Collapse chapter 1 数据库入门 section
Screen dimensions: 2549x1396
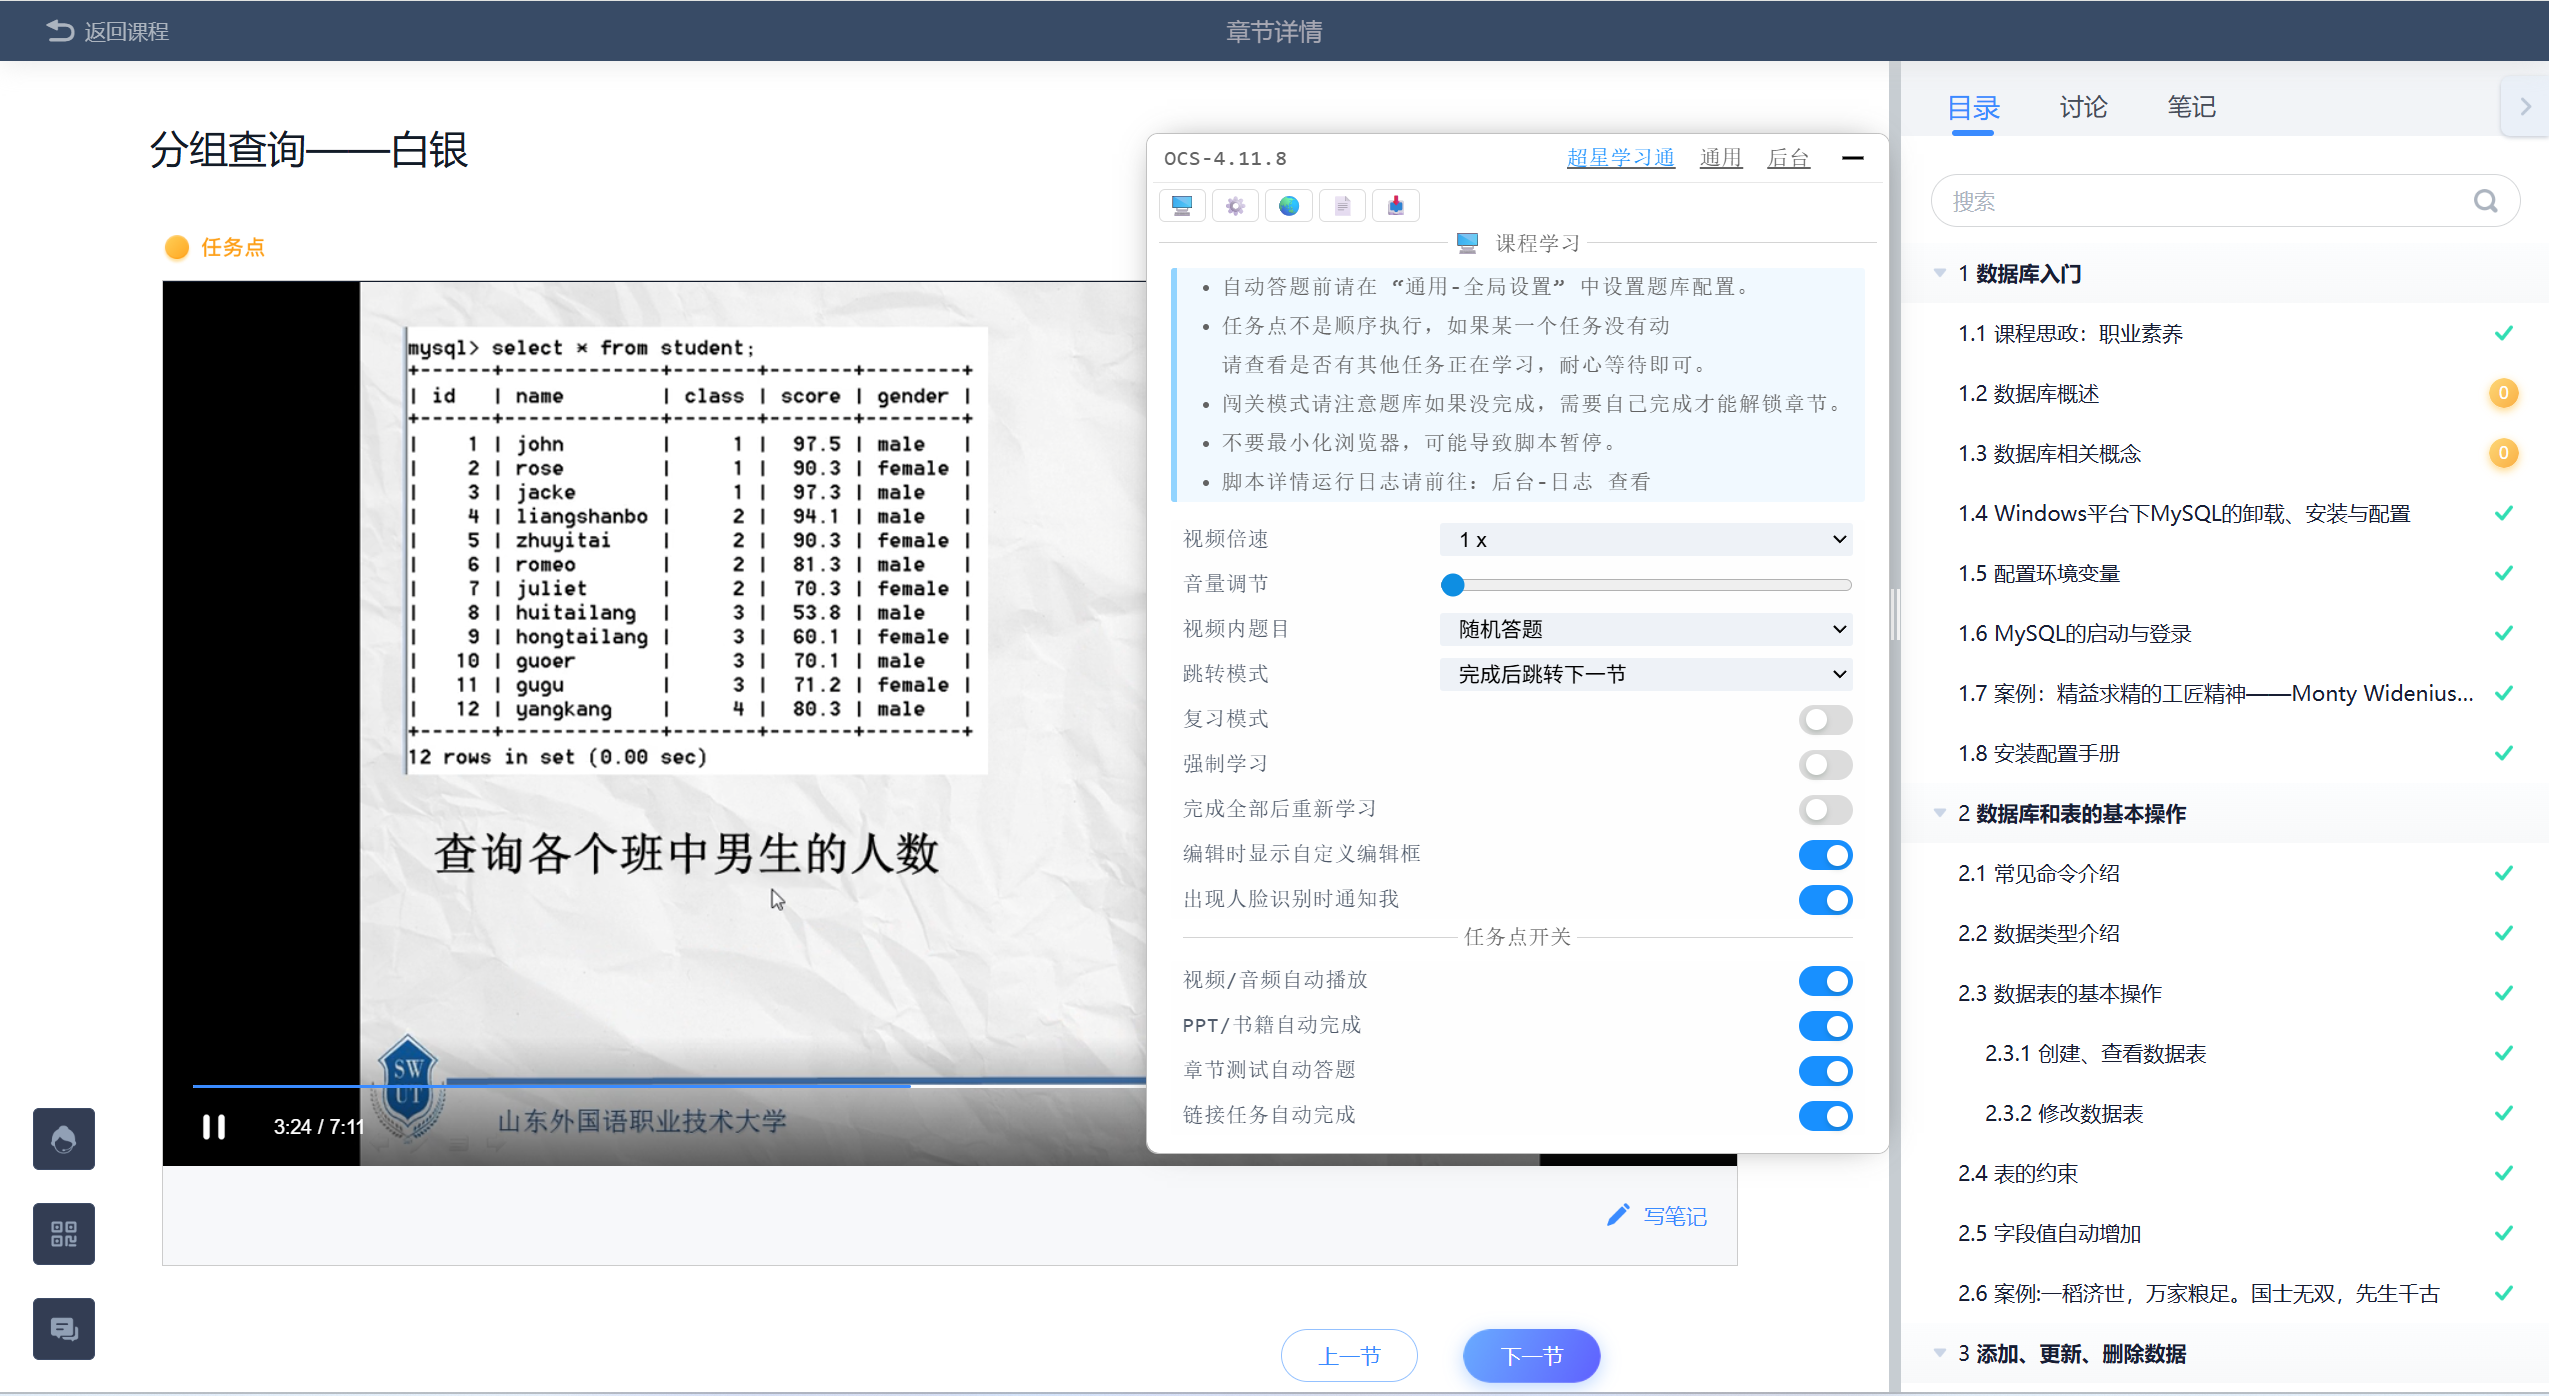pyautogui.click(x=1940, y=273)
